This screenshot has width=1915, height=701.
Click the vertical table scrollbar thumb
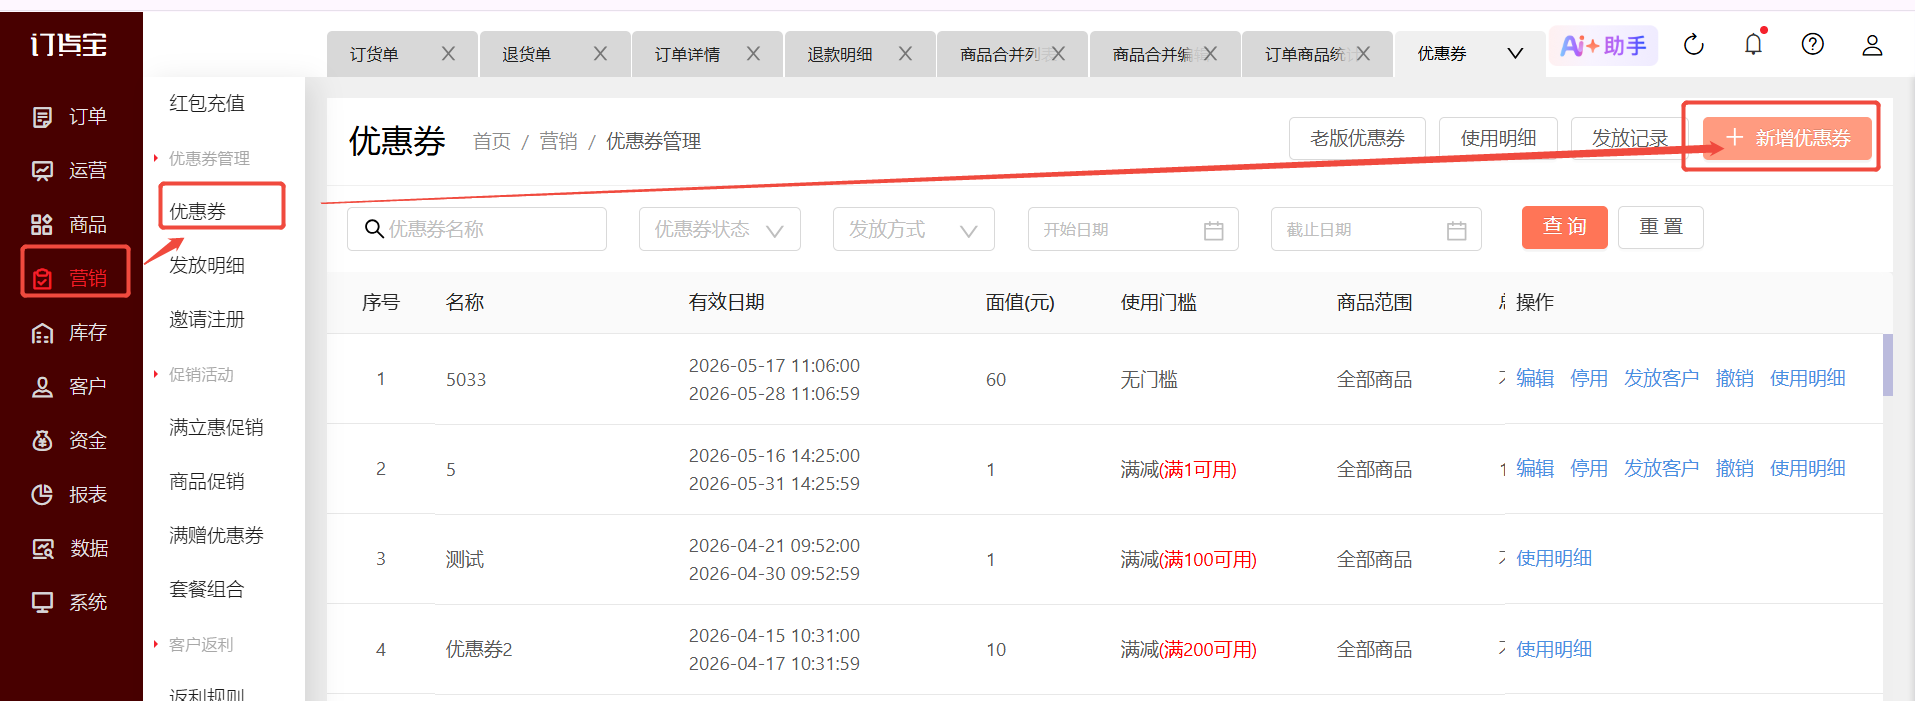pos(1887,365)
